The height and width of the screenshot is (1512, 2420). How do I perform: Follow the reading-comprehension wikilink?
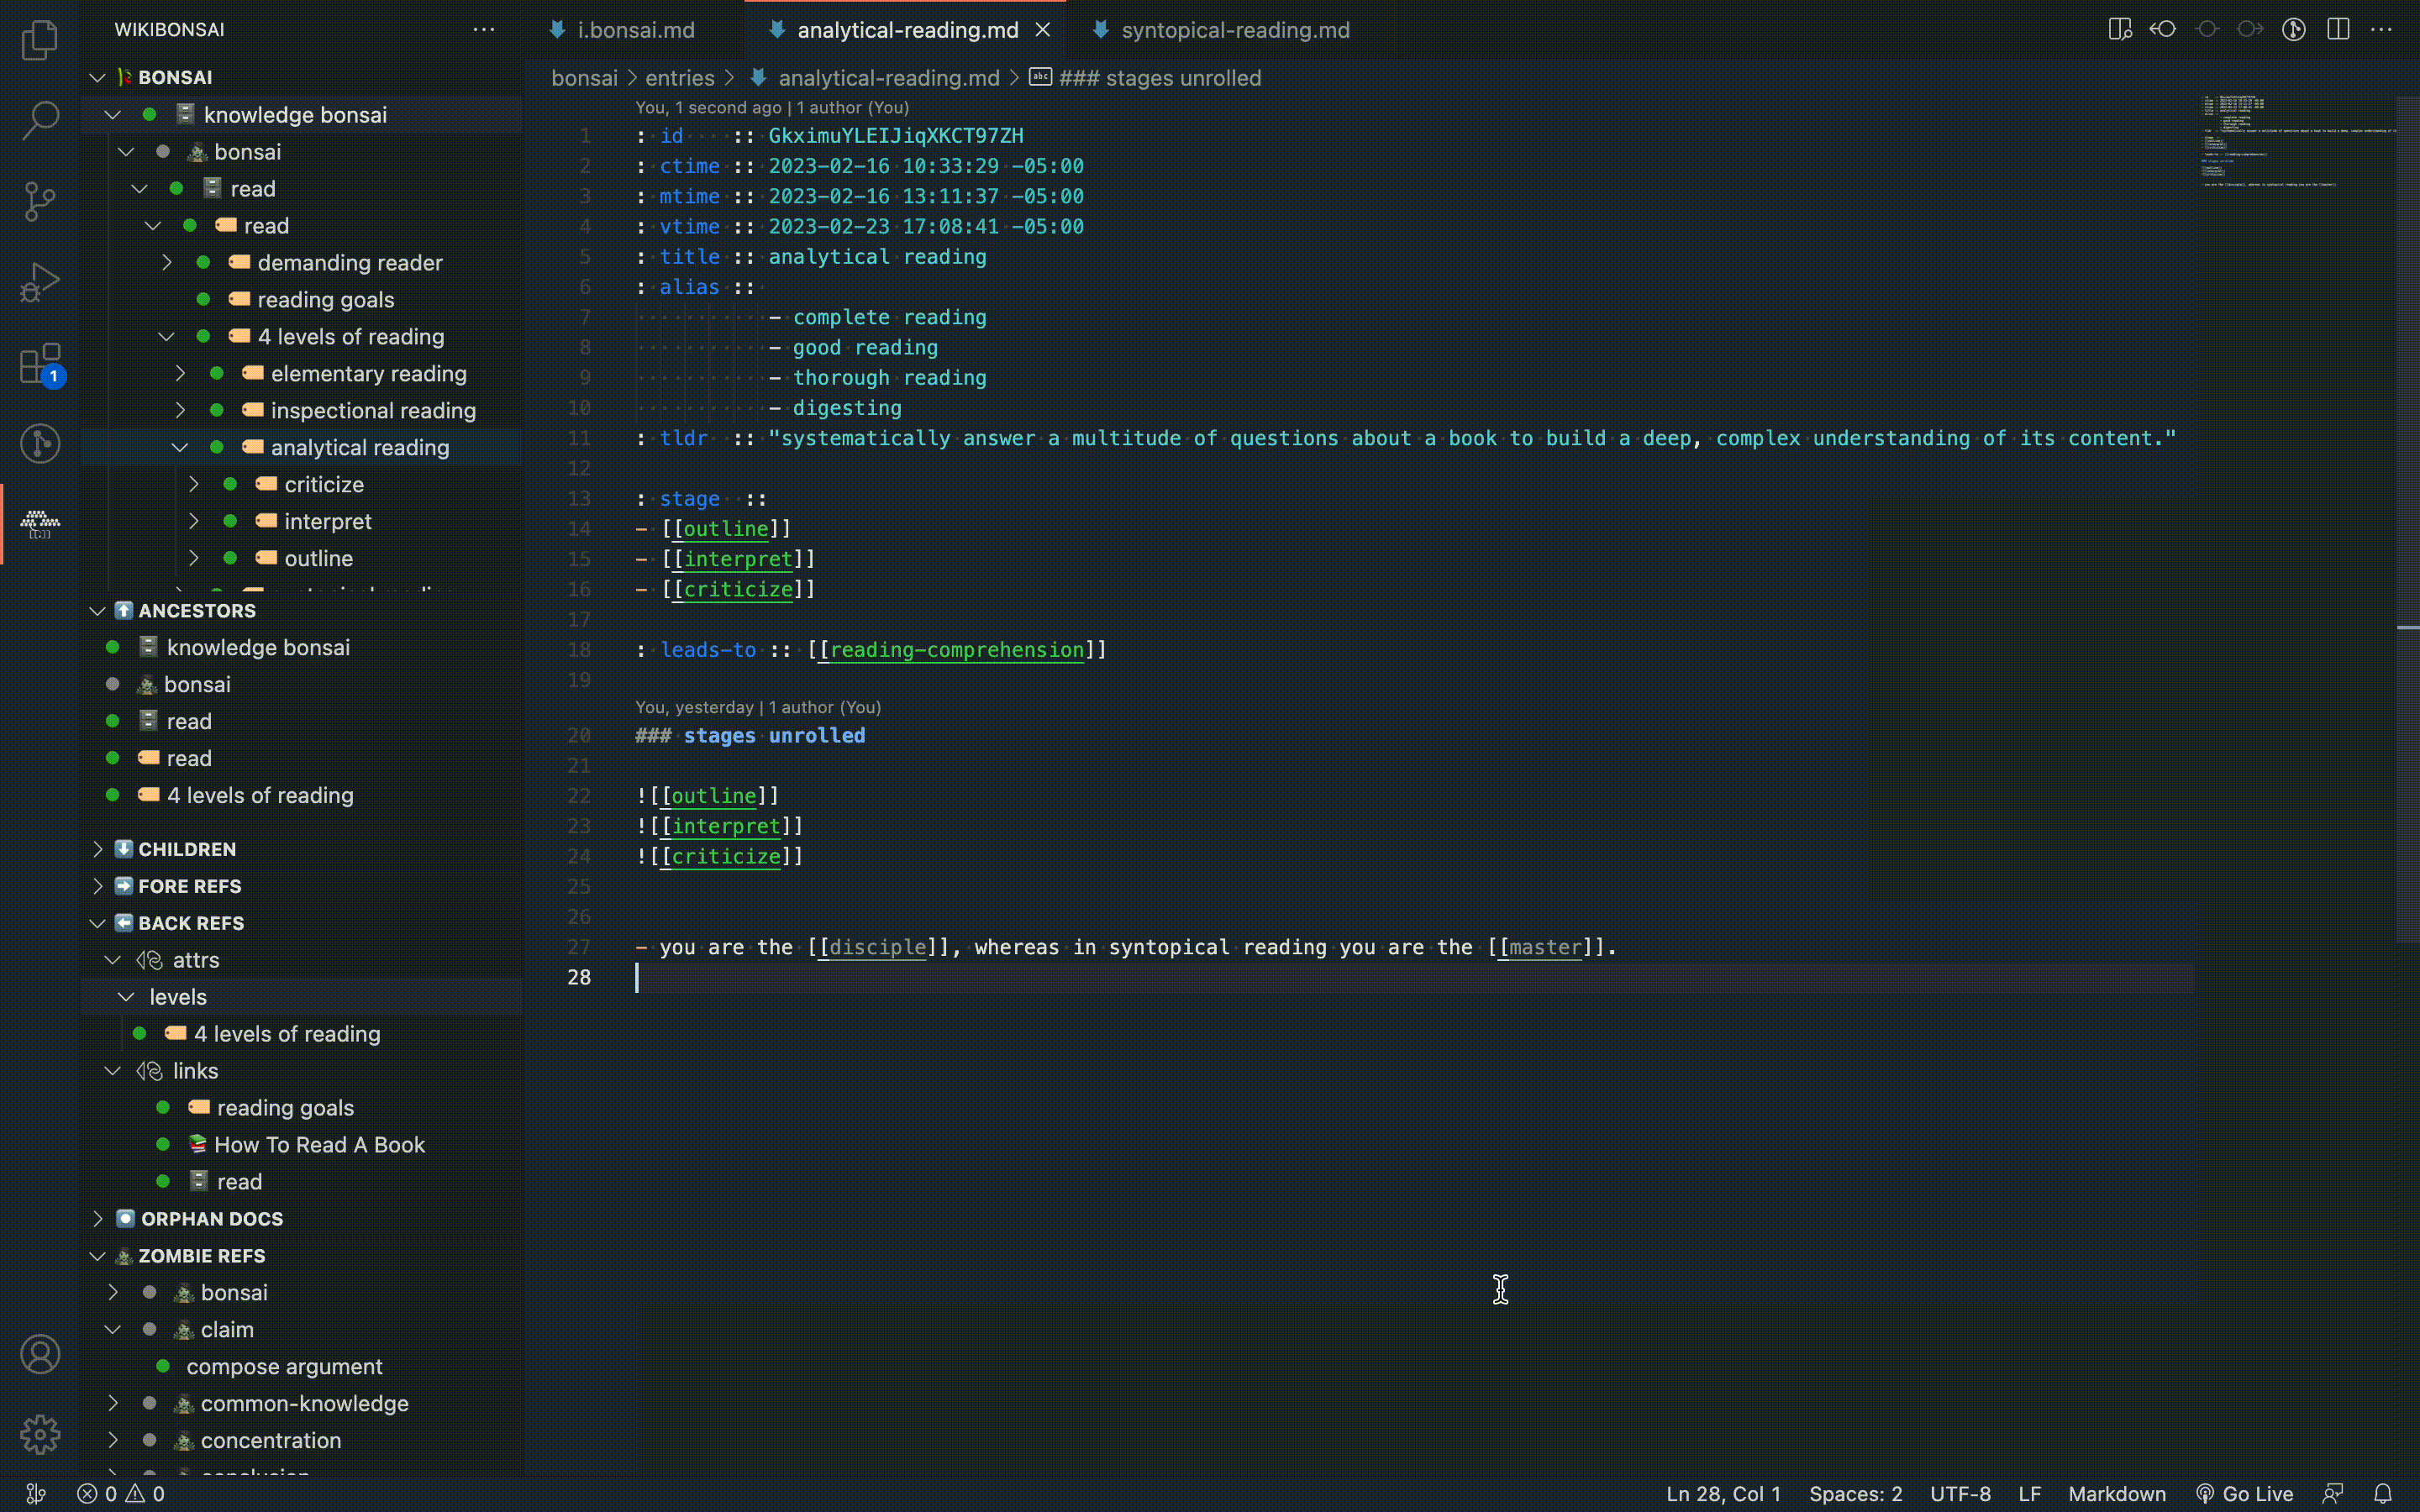tap(957, 650)
